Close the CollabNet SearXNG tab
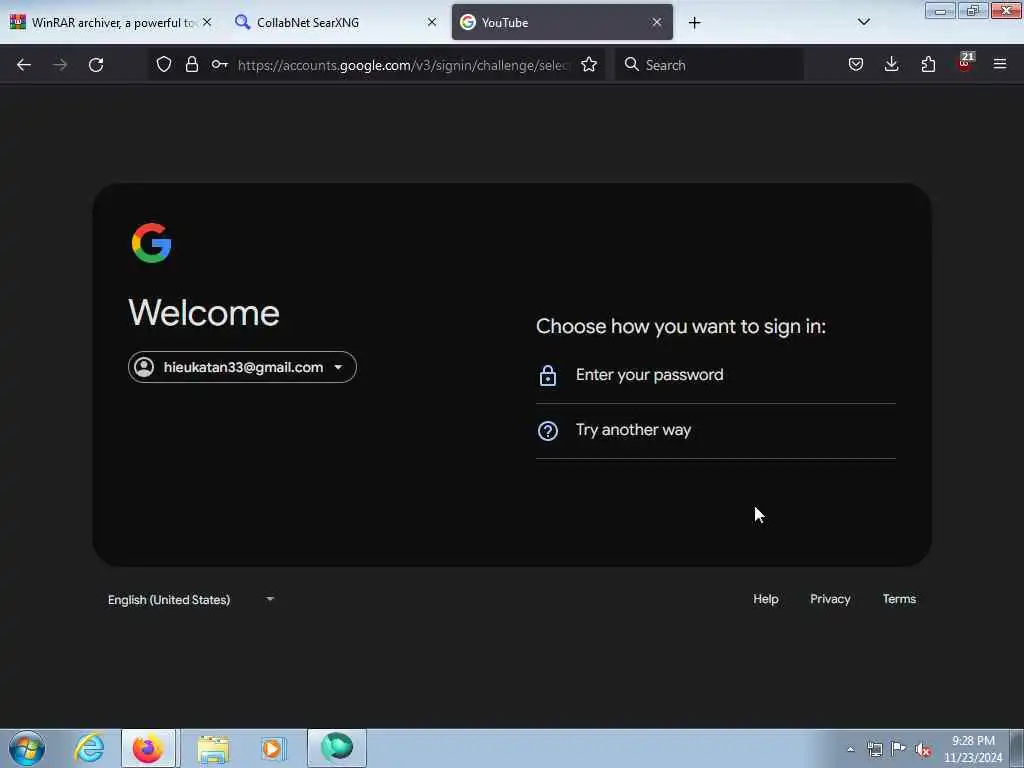The height and width of the screenshot is (768, 1024). point(432,22)
